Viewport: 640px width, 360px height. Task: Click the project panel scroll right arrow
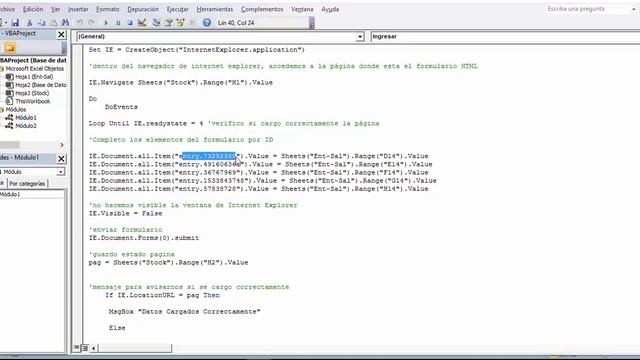tap(62, 145)
